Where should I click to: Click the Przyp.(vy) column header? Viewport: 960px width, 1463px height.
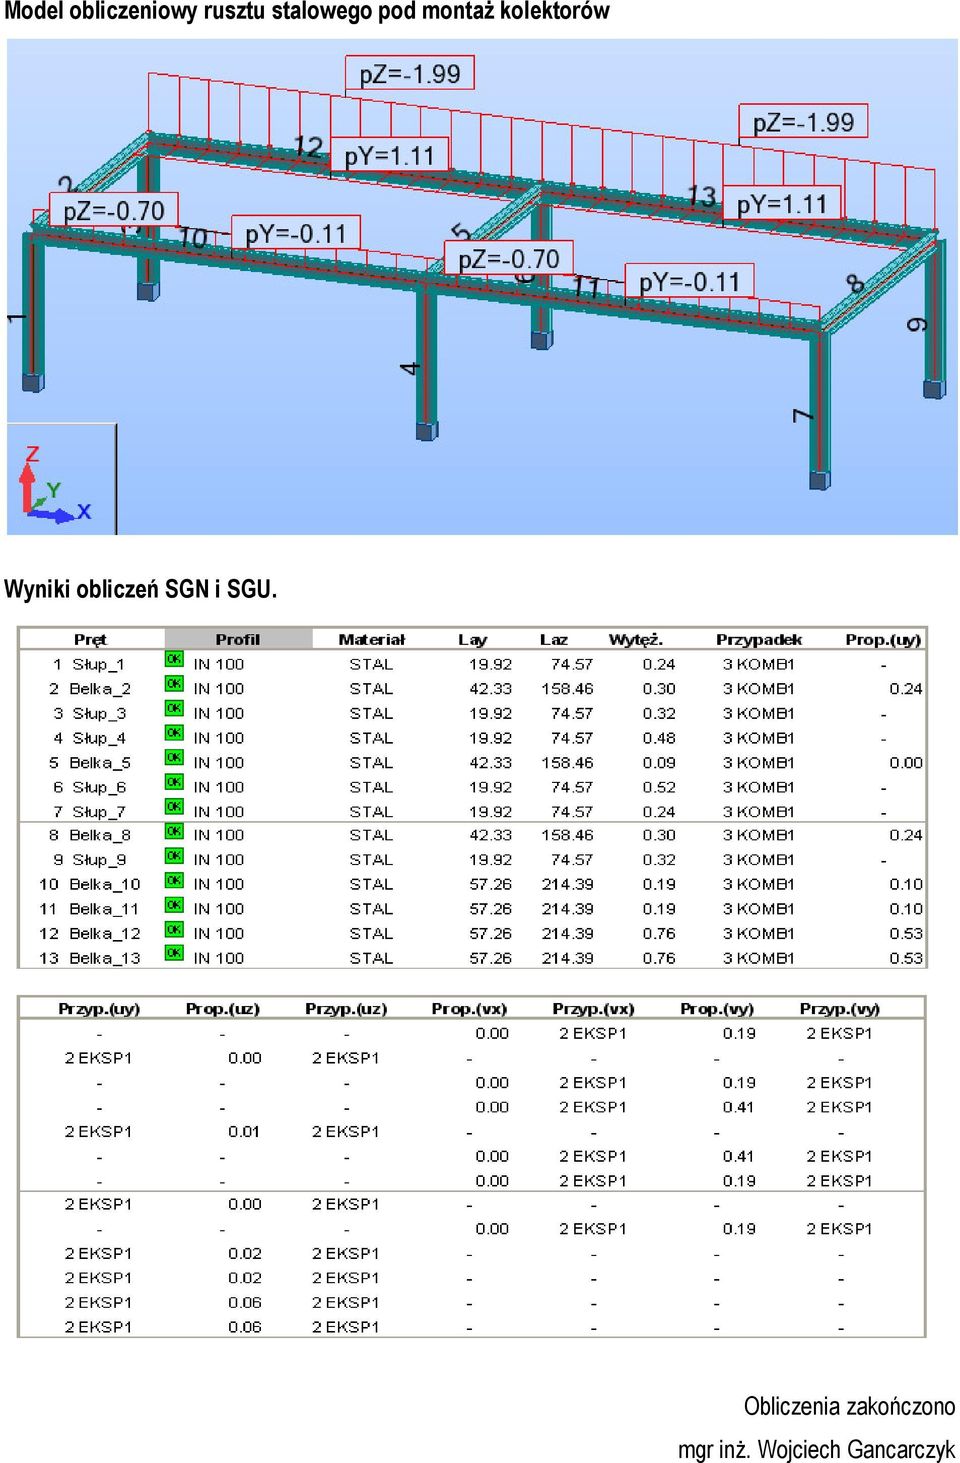tap(840, 1008)
